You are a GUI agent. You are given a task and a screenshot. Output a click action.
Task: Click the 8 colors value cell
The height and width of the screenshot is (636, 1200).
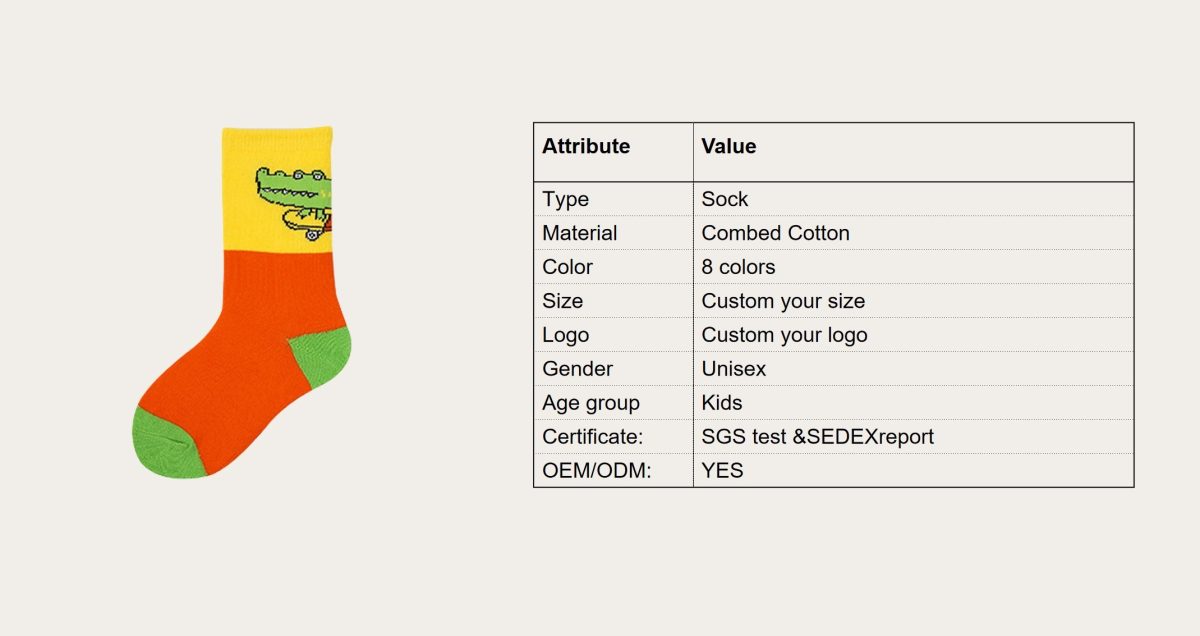[x=738, y=267]
